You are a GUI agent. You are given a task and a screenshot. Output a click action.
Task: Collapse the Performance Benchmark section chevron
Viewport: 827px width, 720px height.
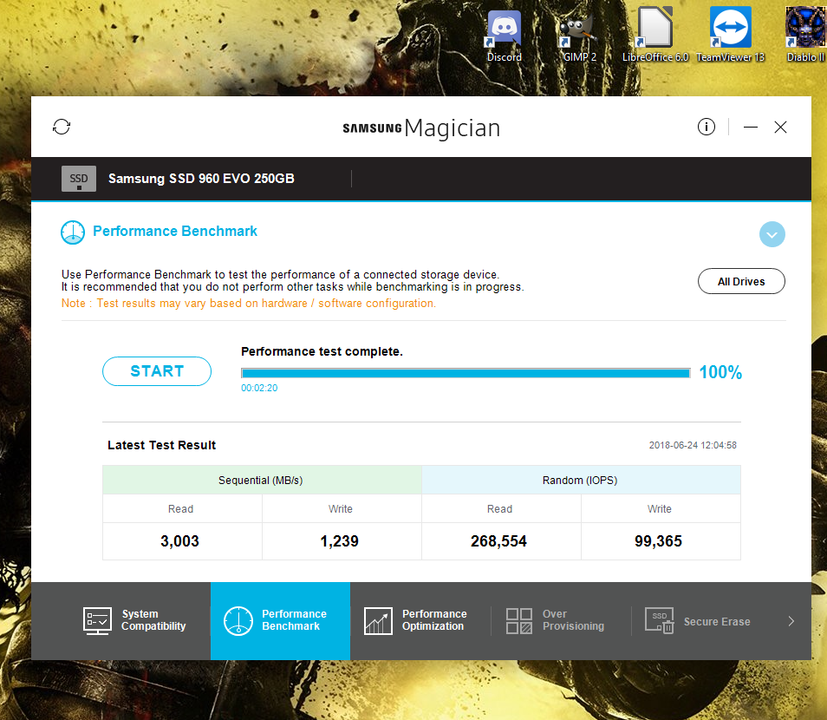coord(772,234)
